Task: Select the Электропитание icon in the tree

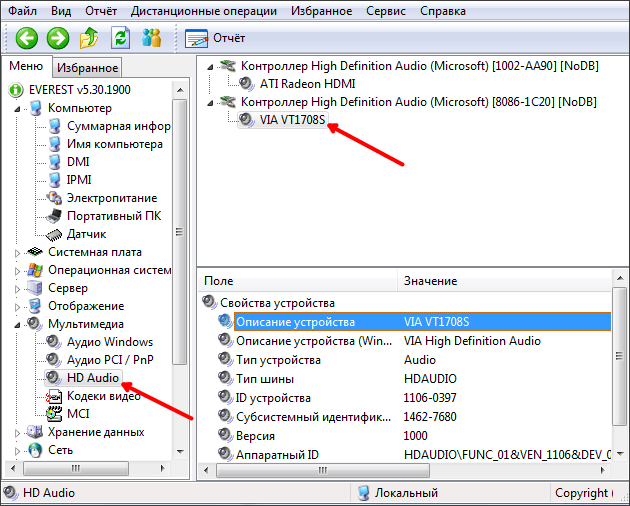Action: tap(54, 198)
